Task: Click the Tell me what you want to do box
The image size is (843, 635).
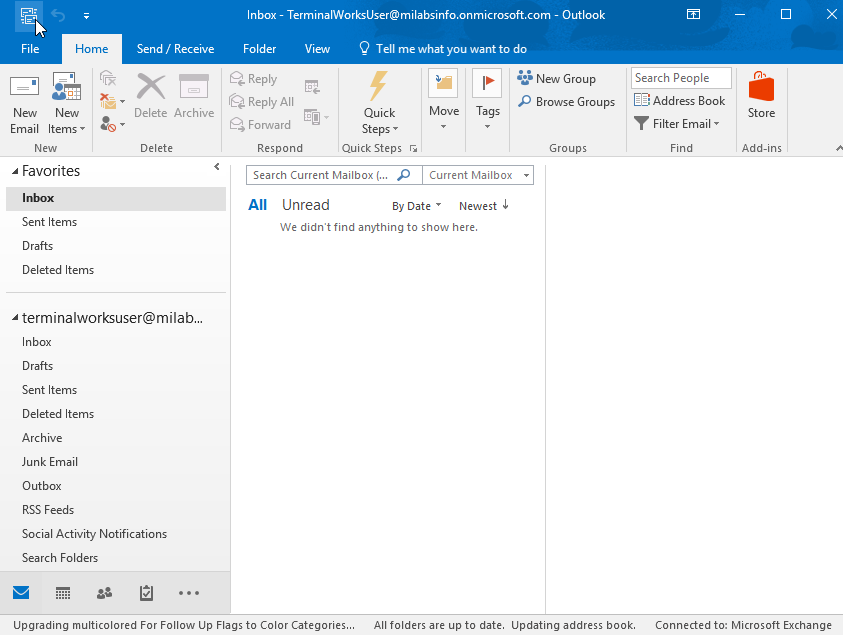Action: tap(442, 49)
